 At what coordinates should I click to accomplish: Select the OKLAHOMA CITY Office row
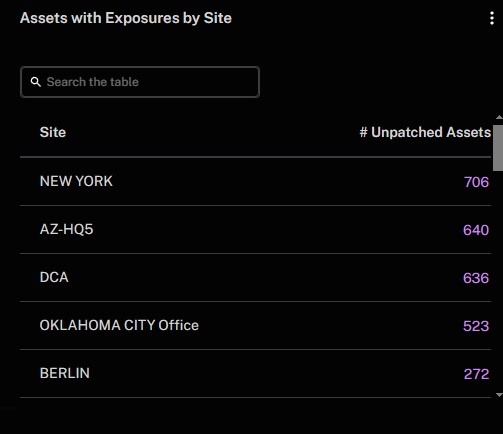[x=255, y=326]
